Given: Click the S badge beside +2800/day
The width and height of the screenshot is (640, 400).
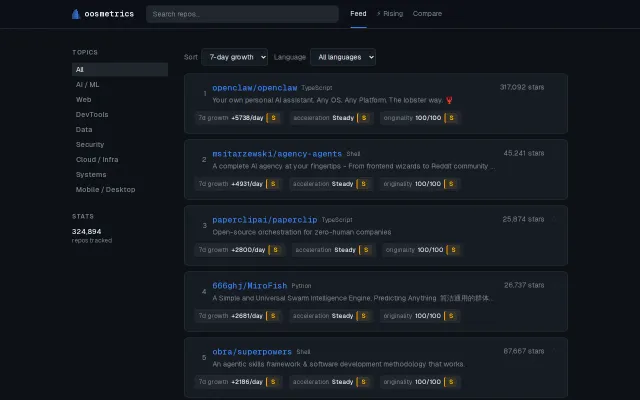Looking at the screenshot, I should click(x=275, y=250).
